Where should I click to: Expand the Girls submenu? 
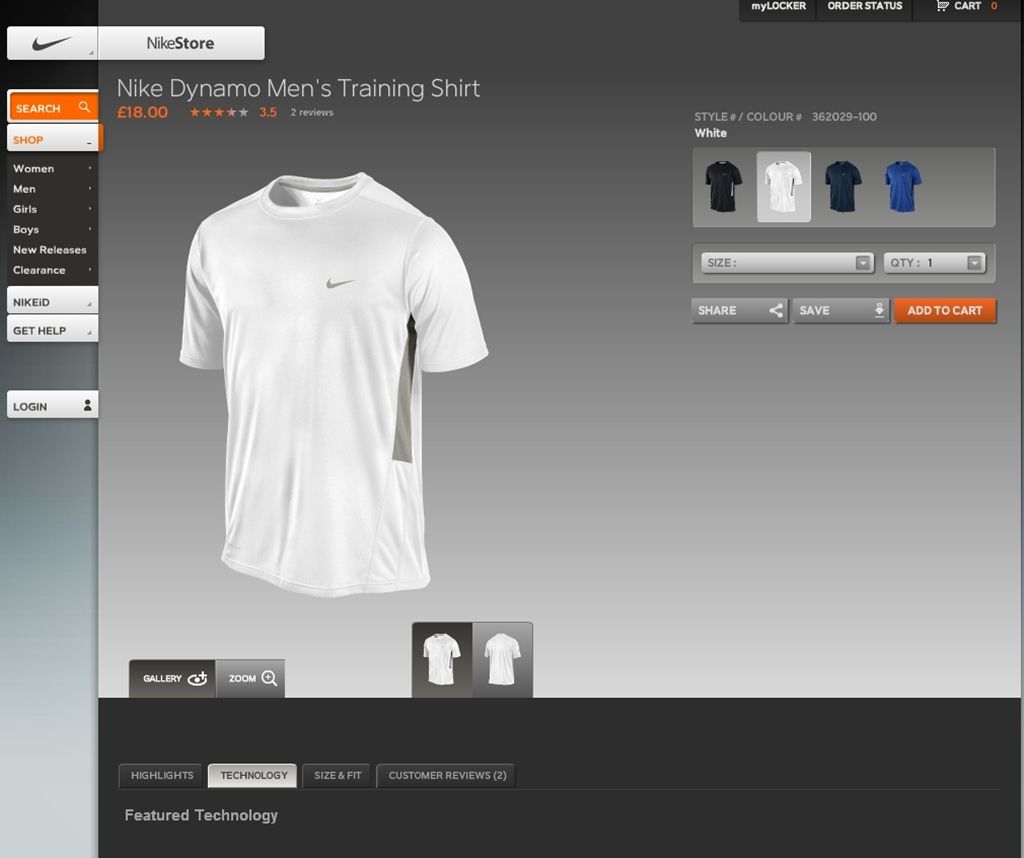pos(52,209)
